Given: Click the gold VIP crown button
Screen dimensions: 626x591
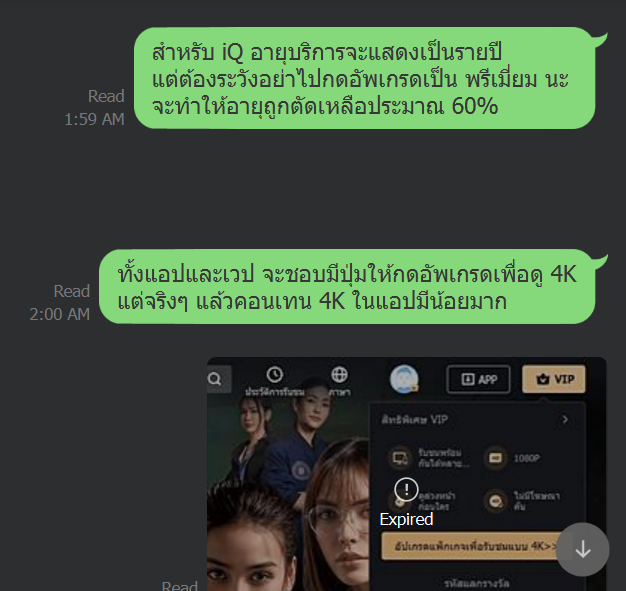Looking at the screenshot, I should (554, 379).
